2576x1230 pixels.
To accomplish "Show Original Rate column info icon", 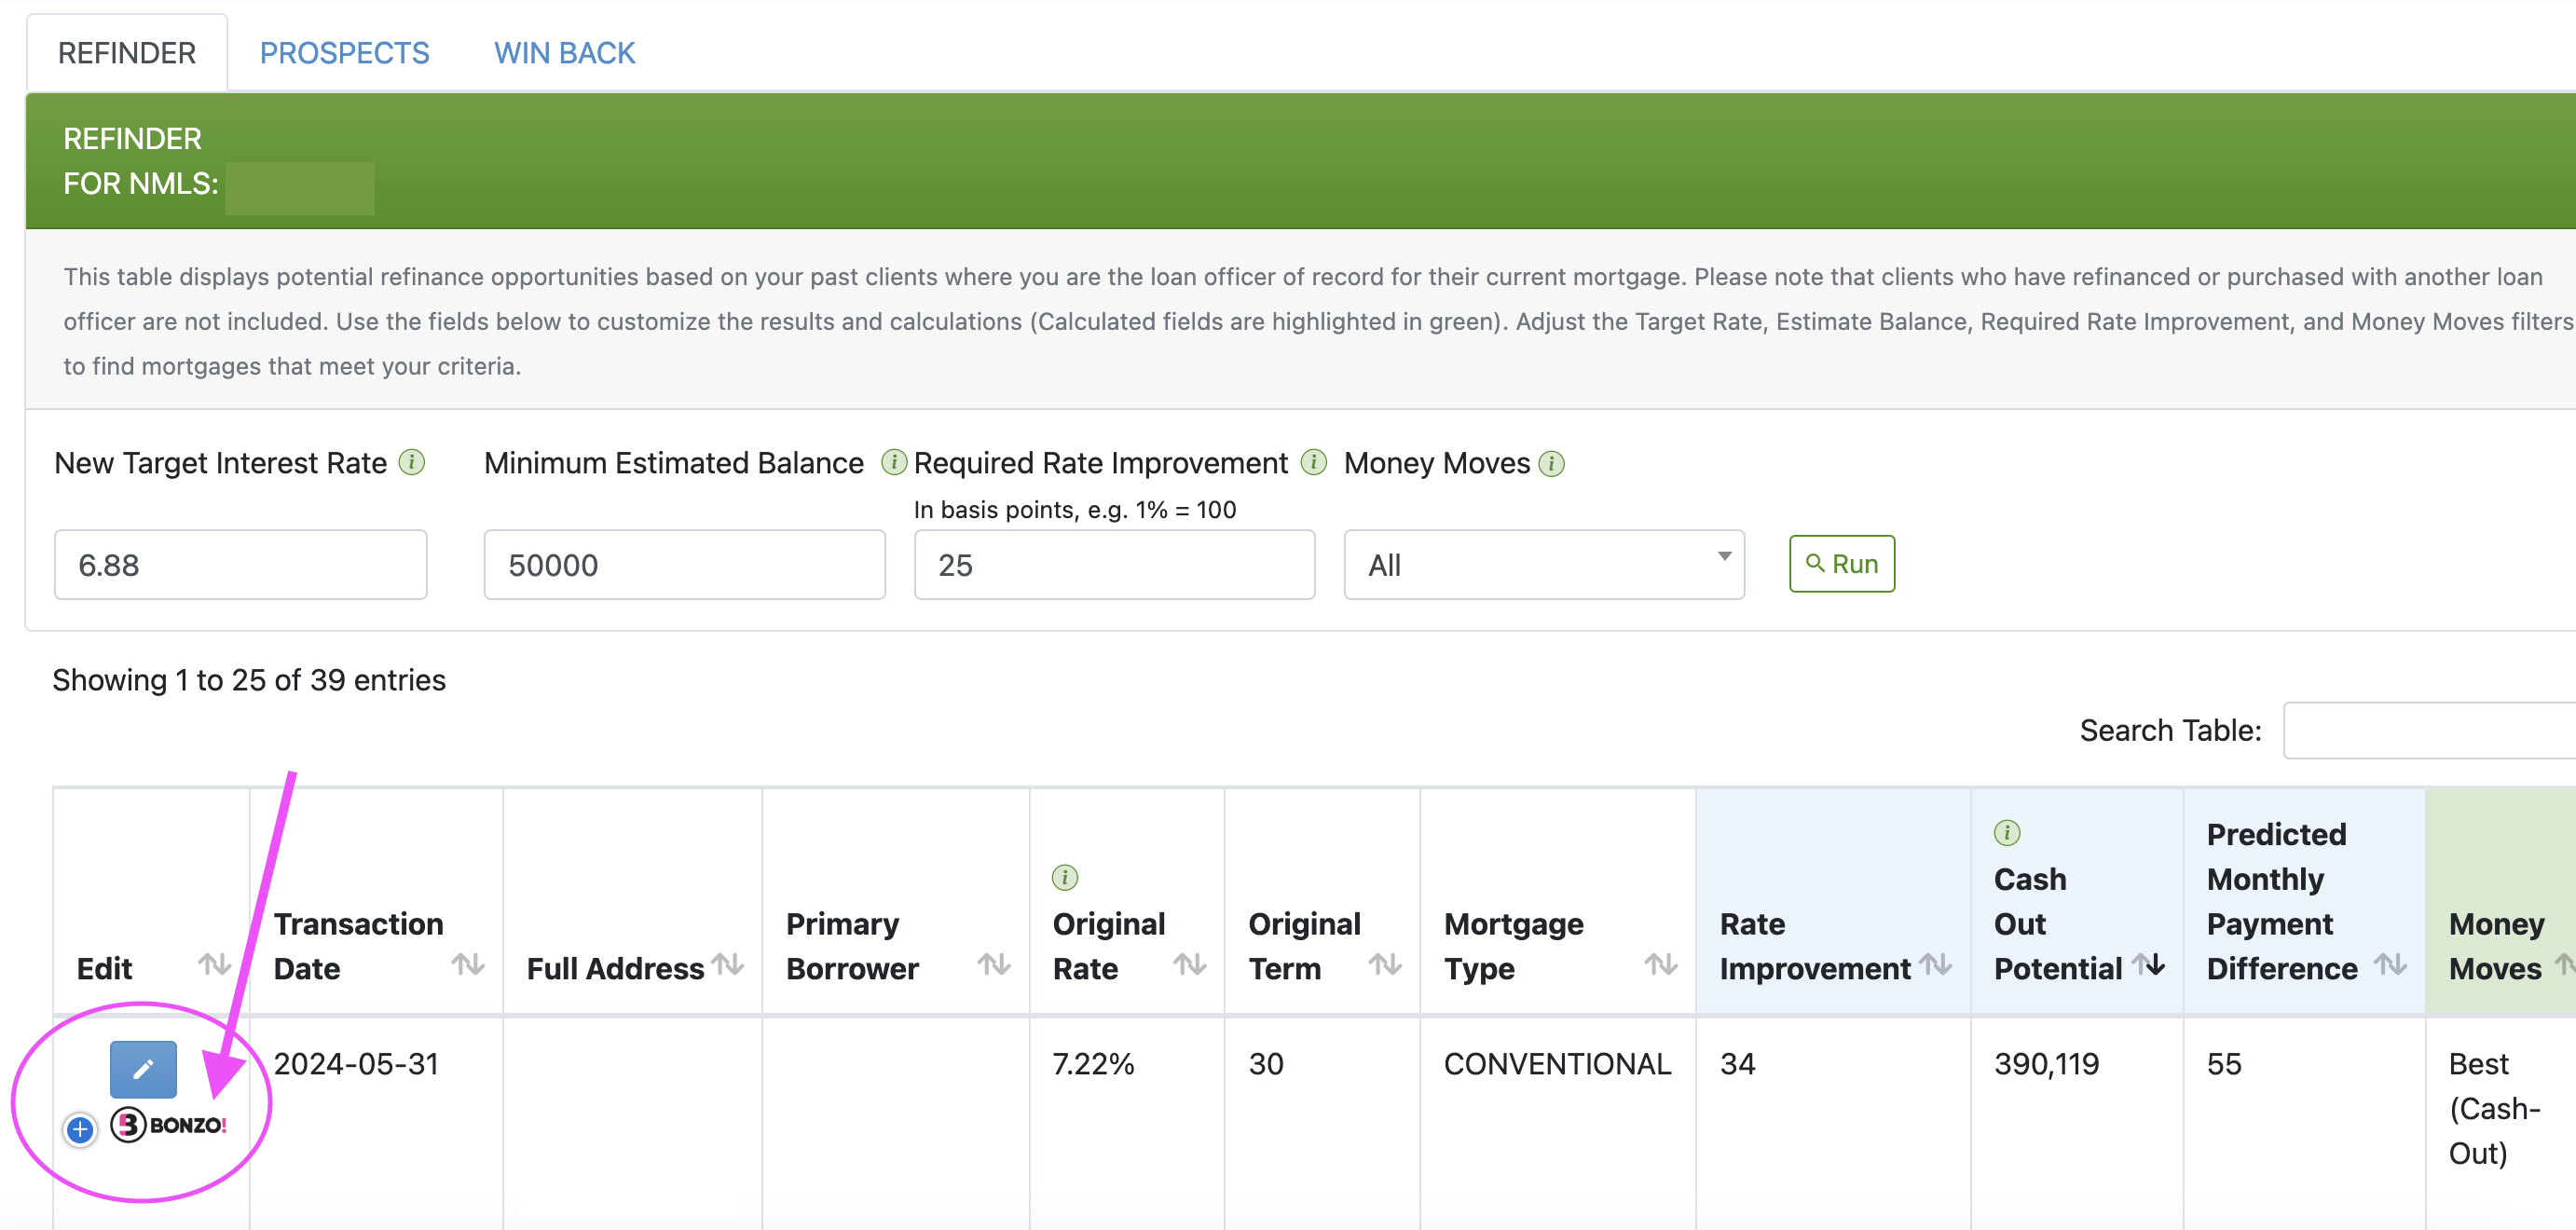I will pos(1065,878).
